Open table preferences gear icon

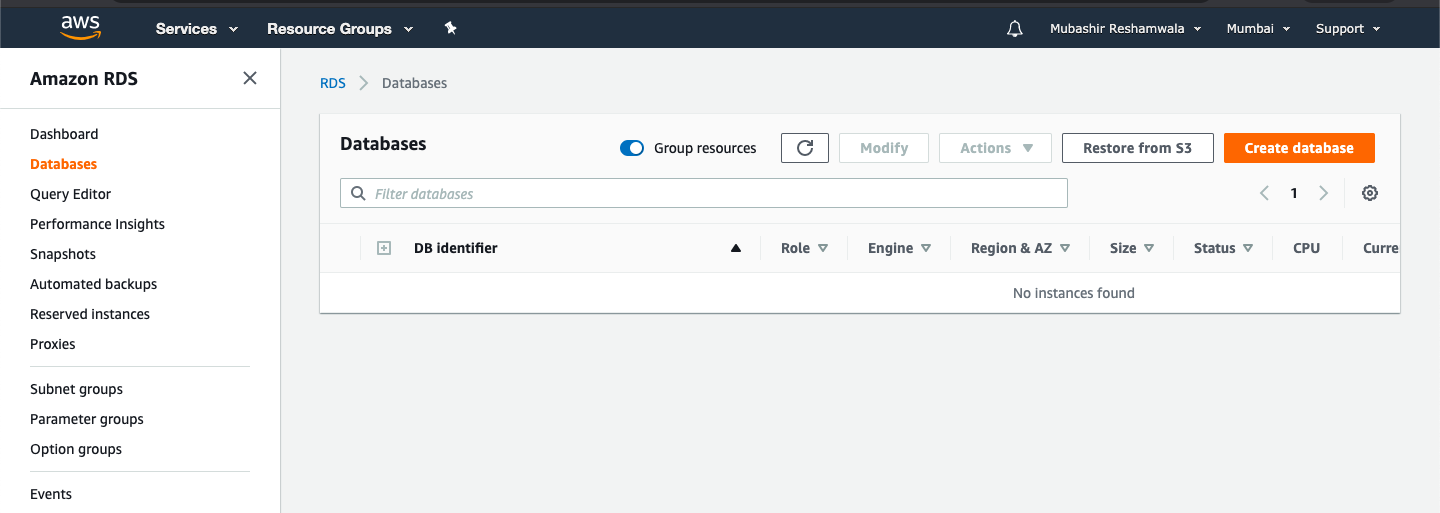[x=1370, y=193]
